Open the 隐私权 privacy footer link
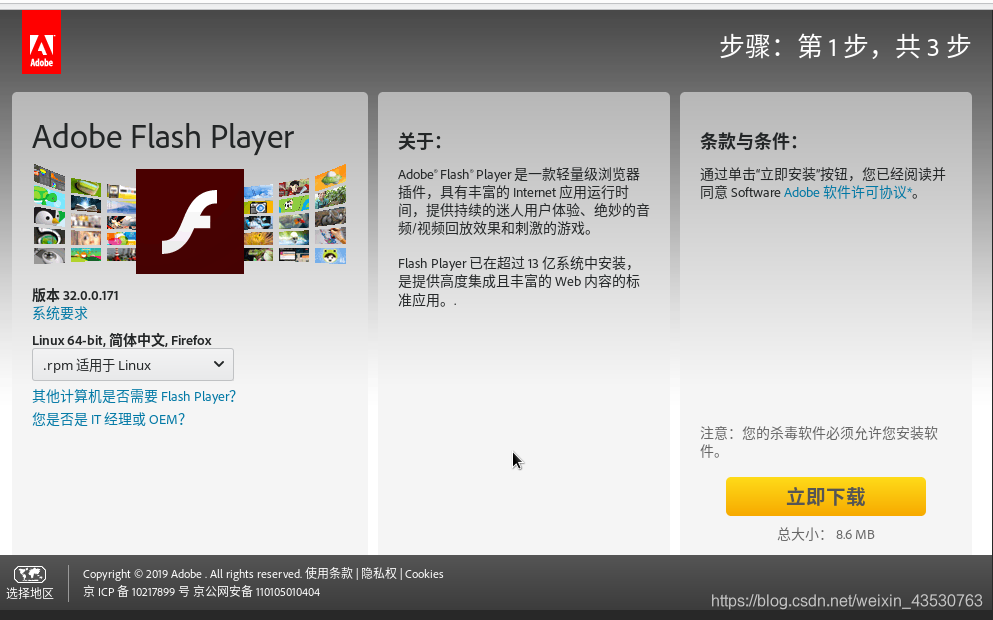This screenshot has width=993, height=620. click(x=379, y=574)
